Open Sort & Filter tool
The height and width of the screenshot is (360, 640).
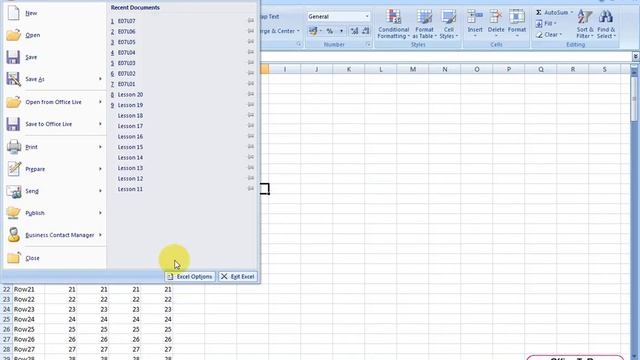pos(585,24)
